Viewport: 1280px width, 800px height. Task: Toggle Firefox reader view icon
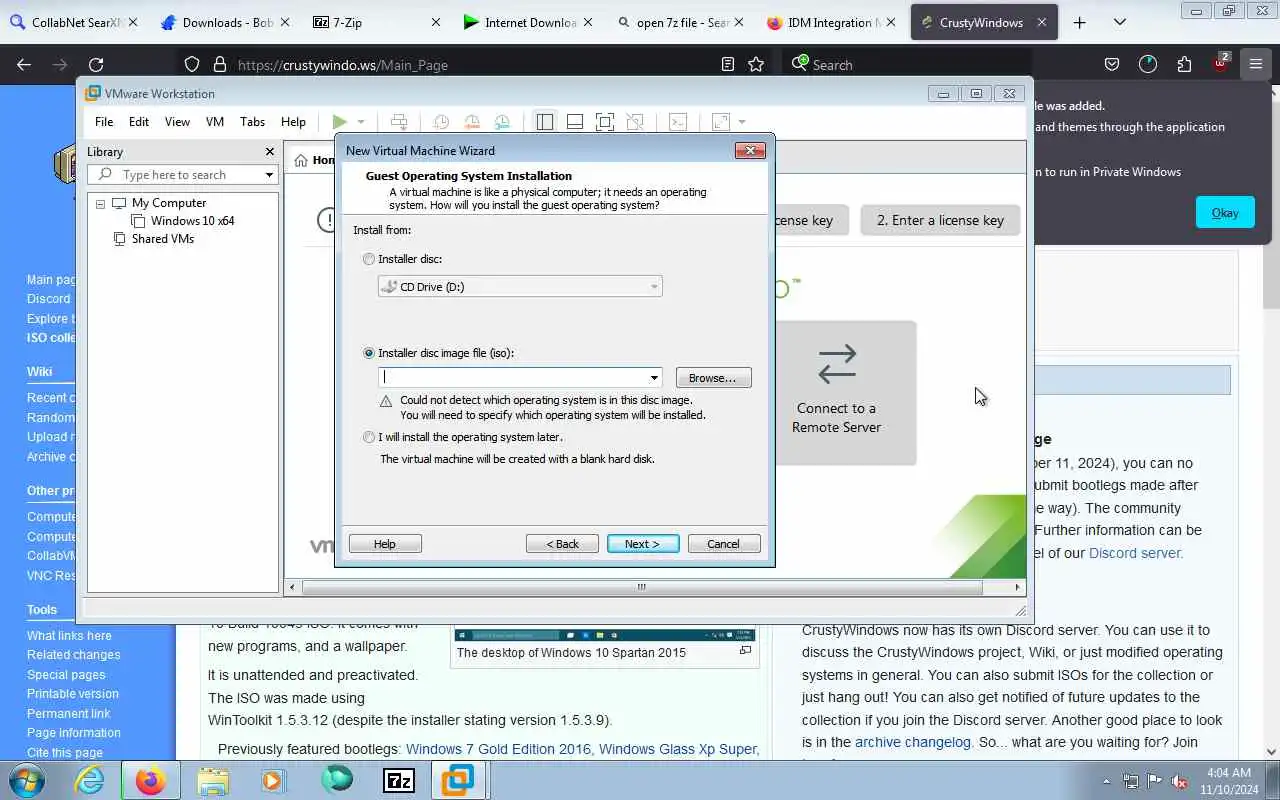pos(728,64)
